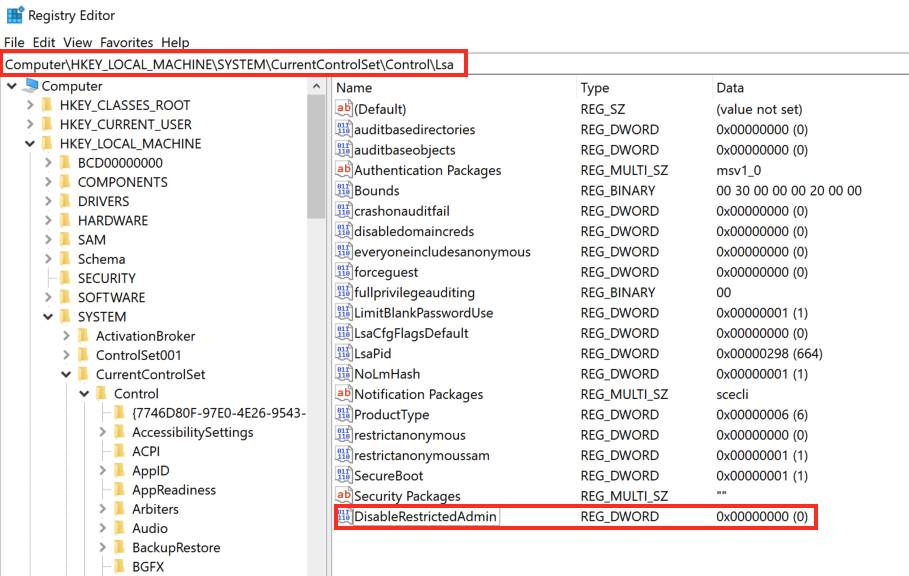This screenshot has width=909, height=576.
Task: Click the icon next to Authentication Packages
Action: point(344,170)
